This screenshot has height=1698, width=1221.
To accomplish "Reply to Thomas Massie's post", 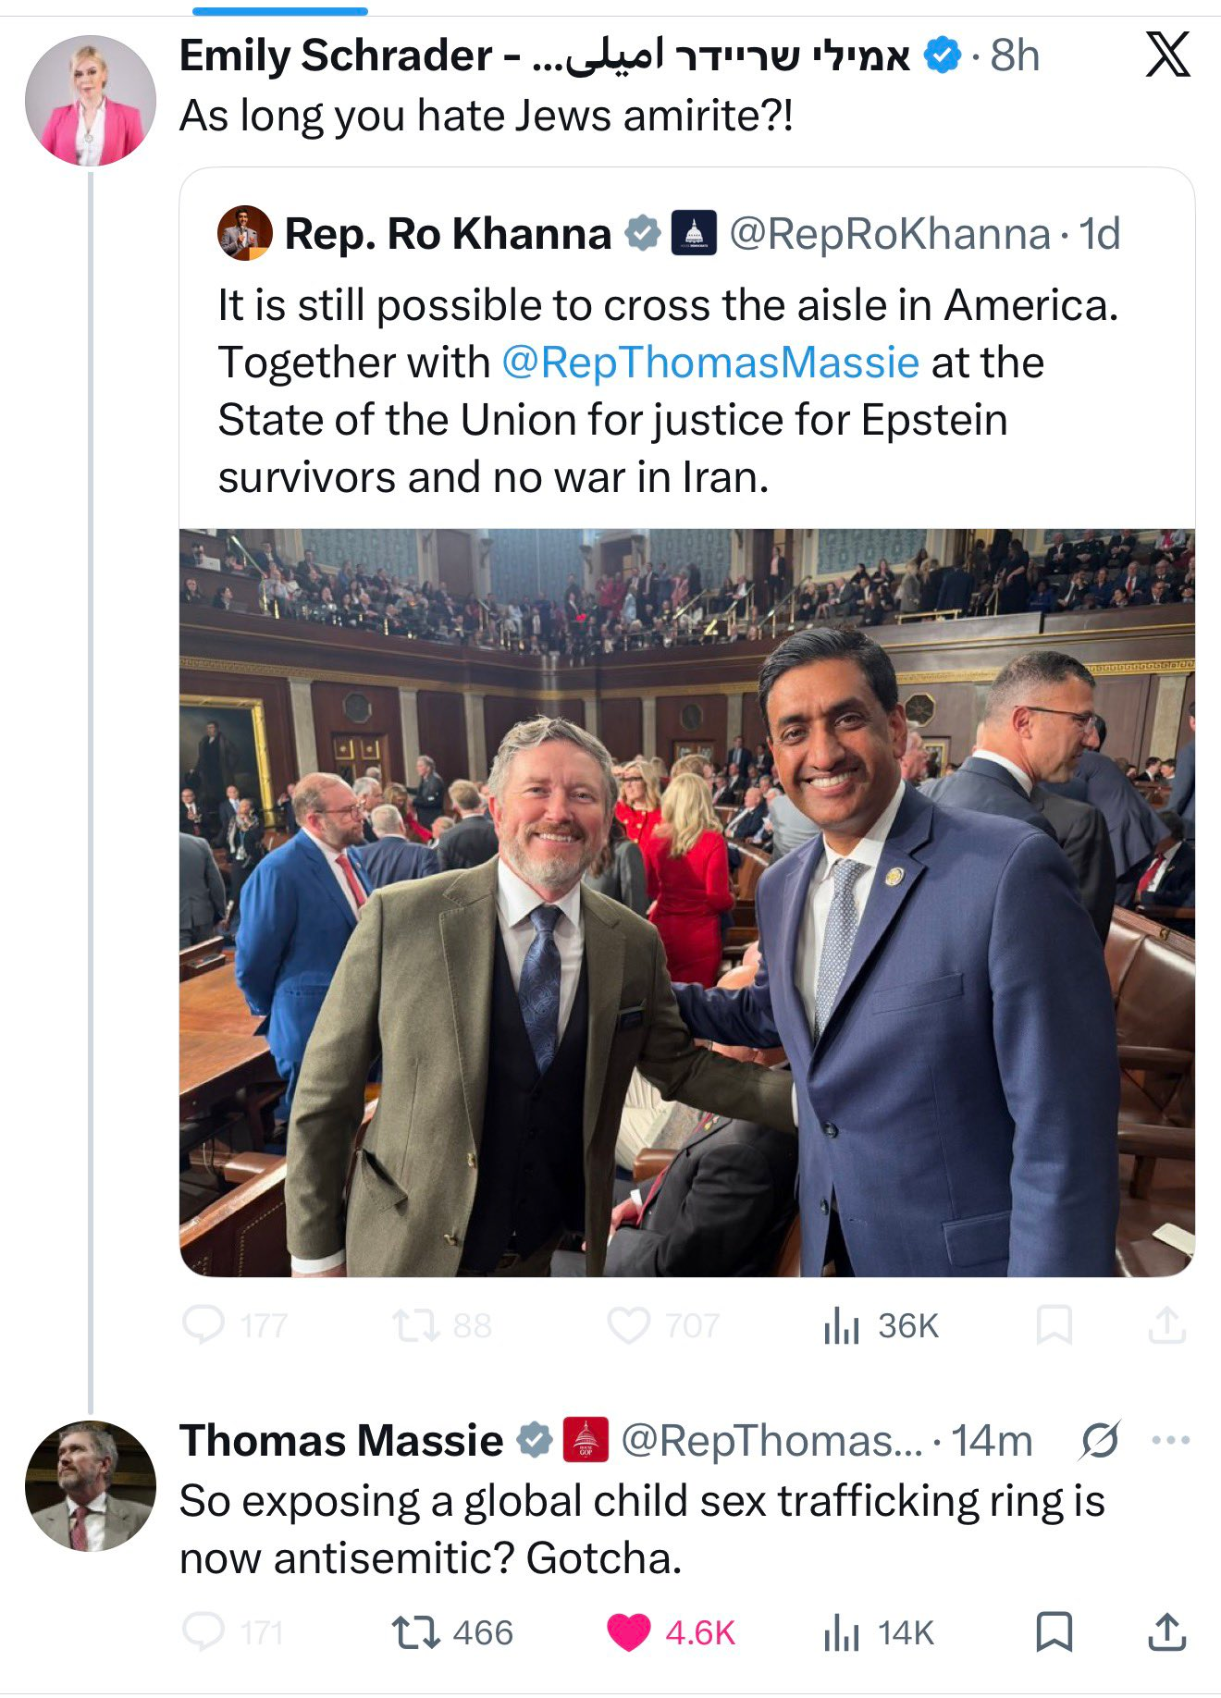I will click(204, 1632).
